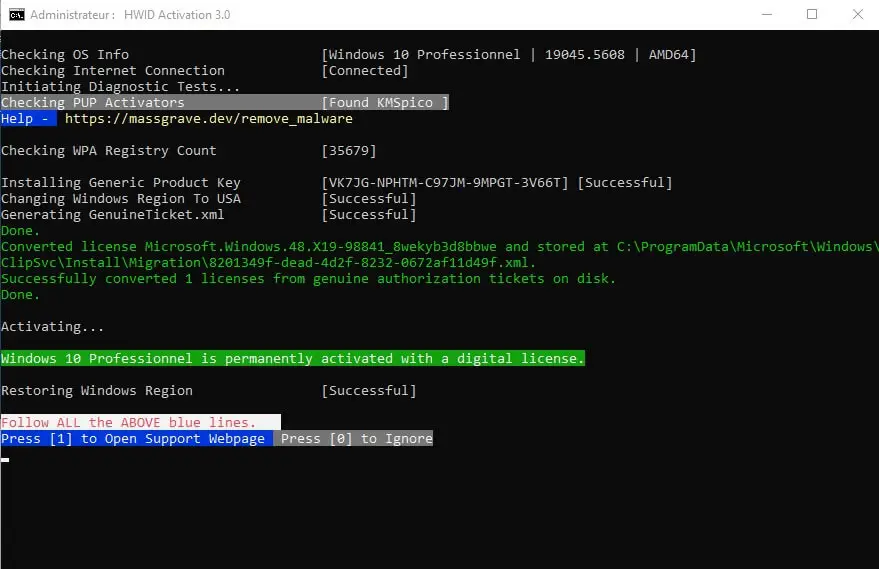Click the green permanently activated message
This screenshot has width=879, height=569.
pos(293,358)
